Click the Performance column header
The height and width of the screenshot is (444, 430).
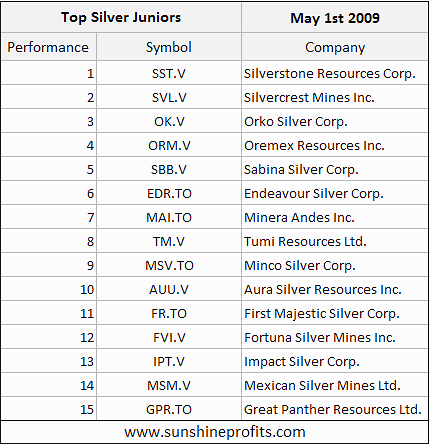(x=48, y=47)
